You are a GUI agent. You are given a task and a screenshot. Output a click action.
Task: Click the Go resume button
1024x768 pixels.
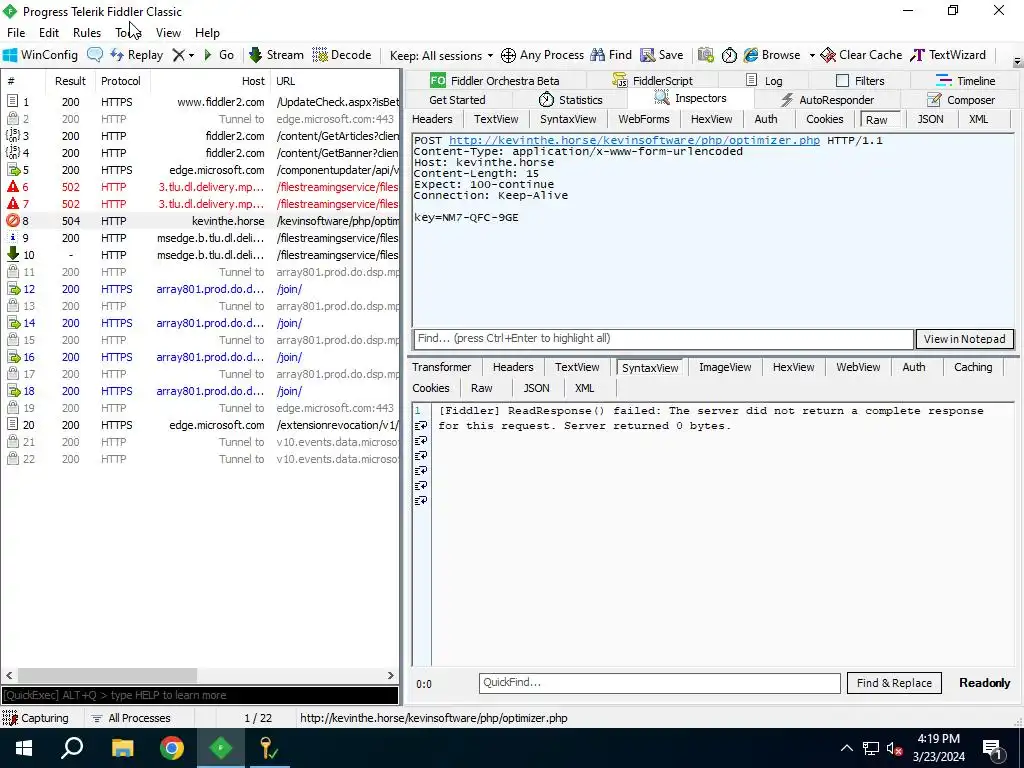pyautogui.click(x=219, y=55)
